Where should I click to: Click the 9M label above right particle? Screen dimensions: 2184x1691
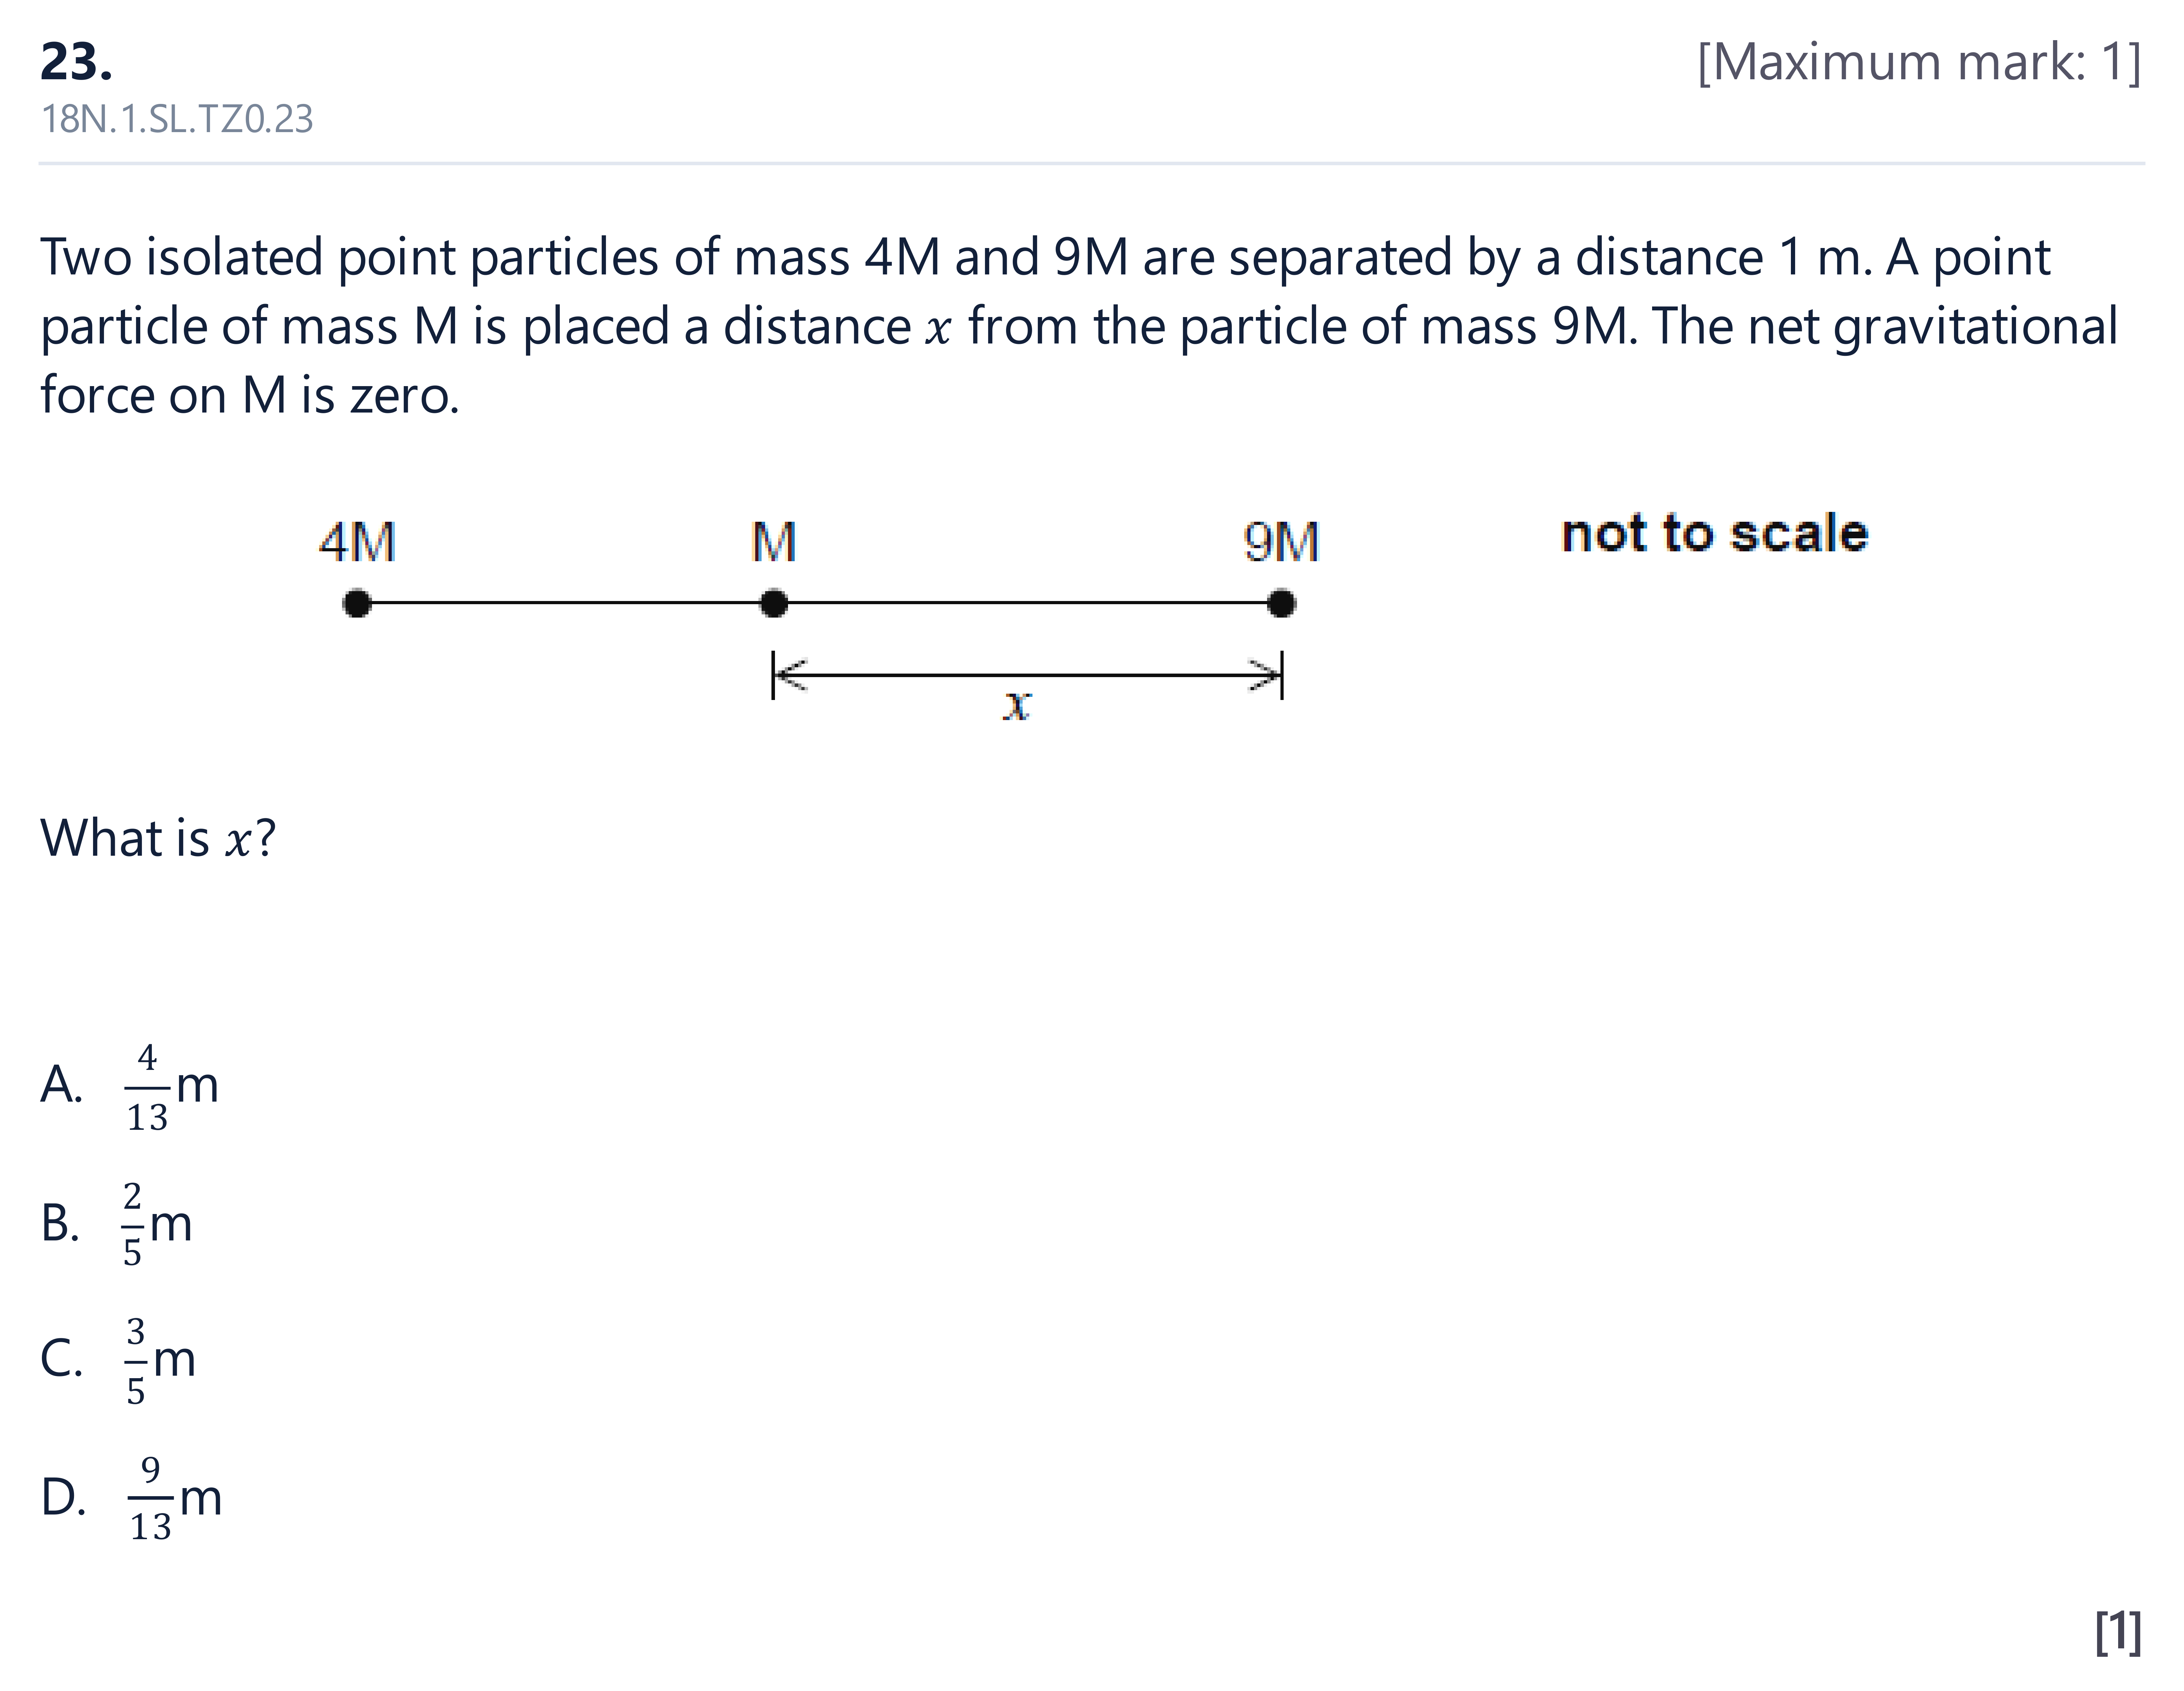(x=1281, y=542)
